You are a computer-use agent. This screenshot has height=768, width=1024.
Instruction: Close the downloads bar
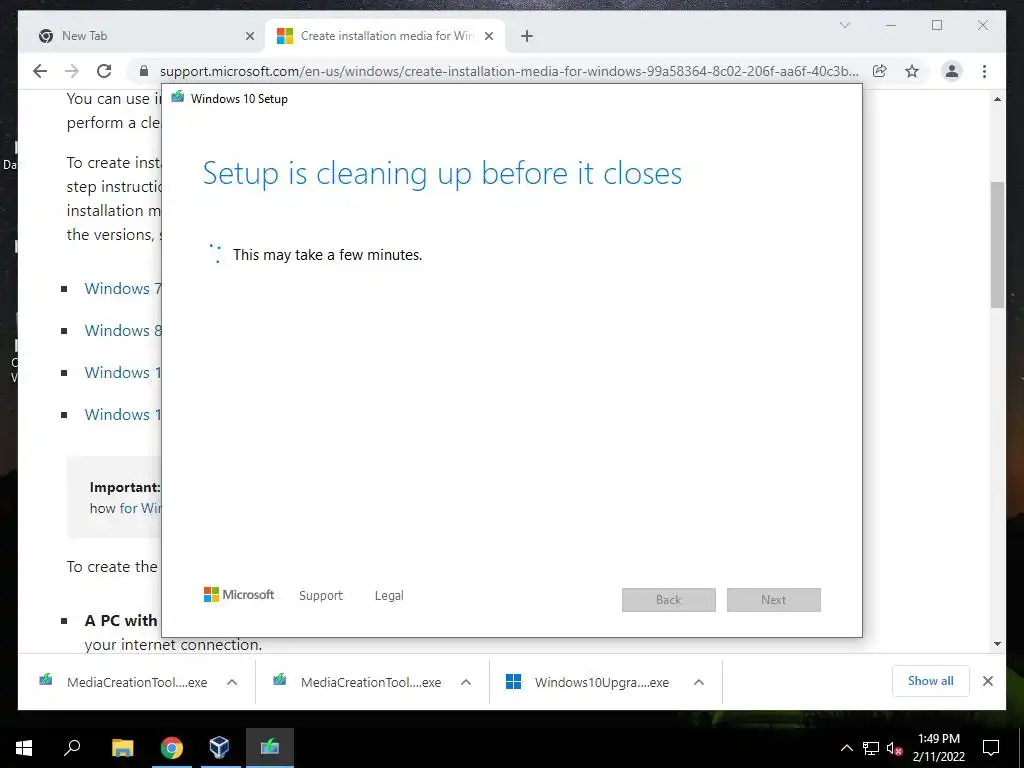pyautogui.click(x=987, y=681)
